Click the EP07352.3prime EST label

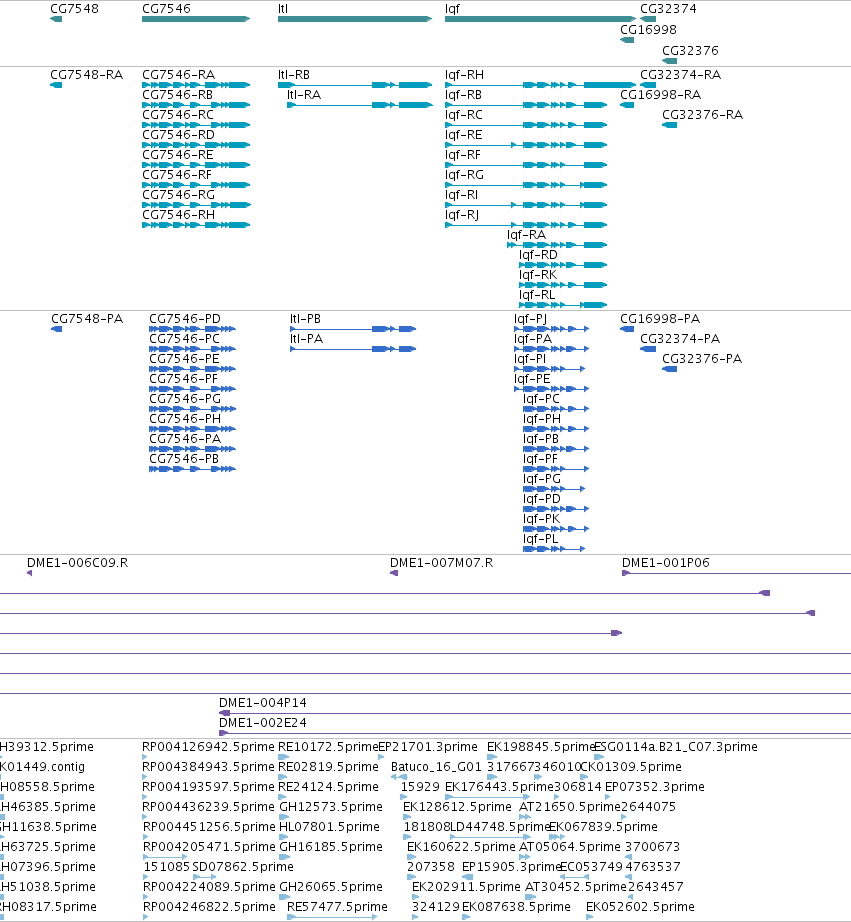655,787
